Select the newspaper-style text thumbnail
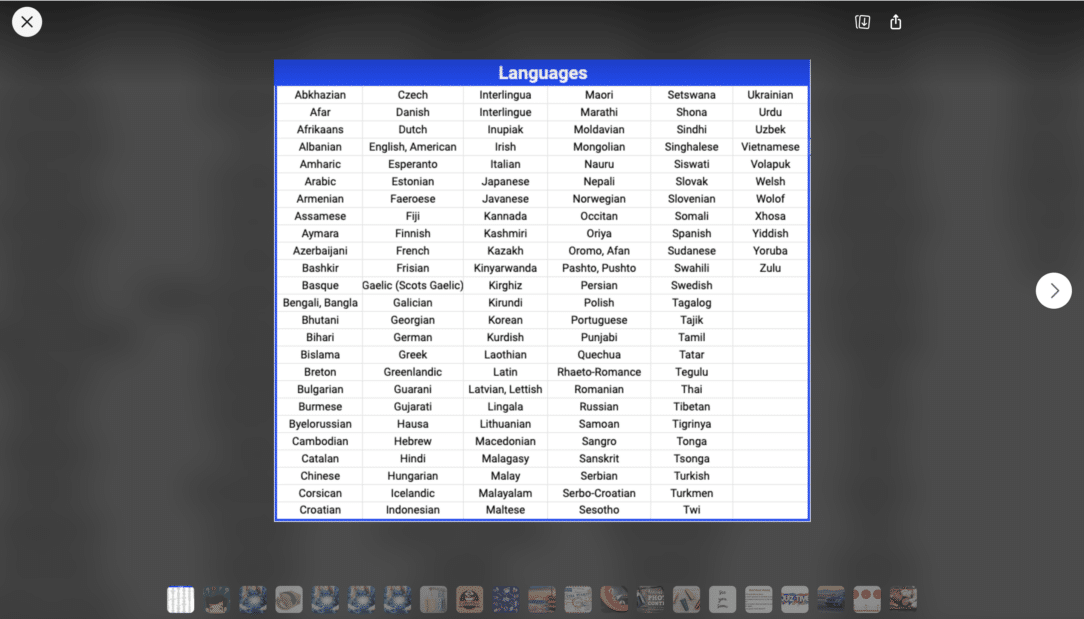The width and height of the screenshot is (1084, 619). (x=758, y=599)
